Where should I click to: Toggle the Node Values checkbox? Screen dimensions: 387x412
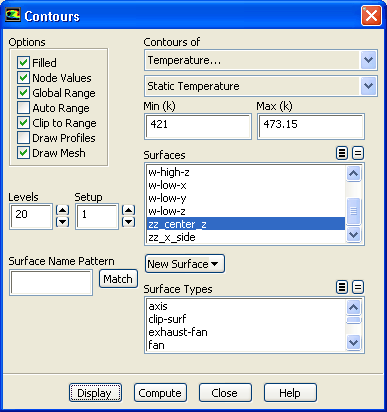coord(23,78)
